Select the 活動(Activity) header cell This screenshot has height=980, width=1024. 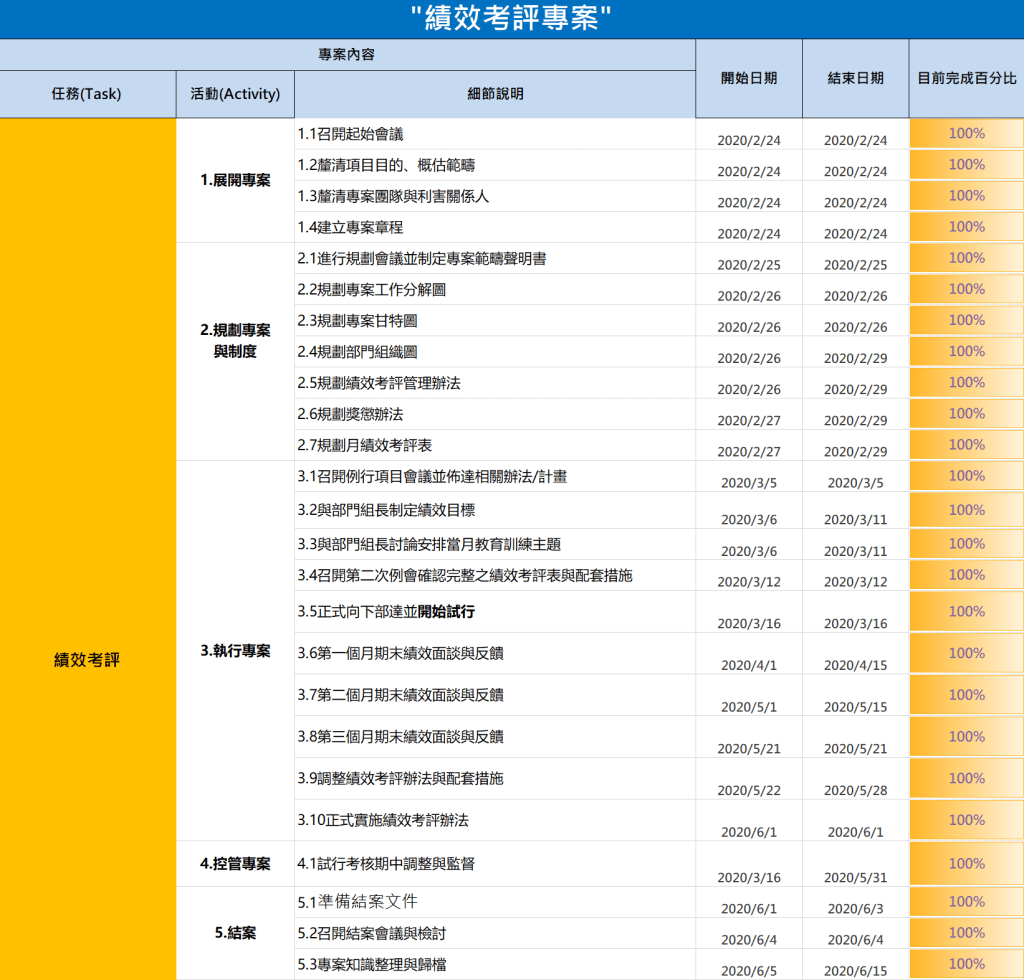coord(235,94)
